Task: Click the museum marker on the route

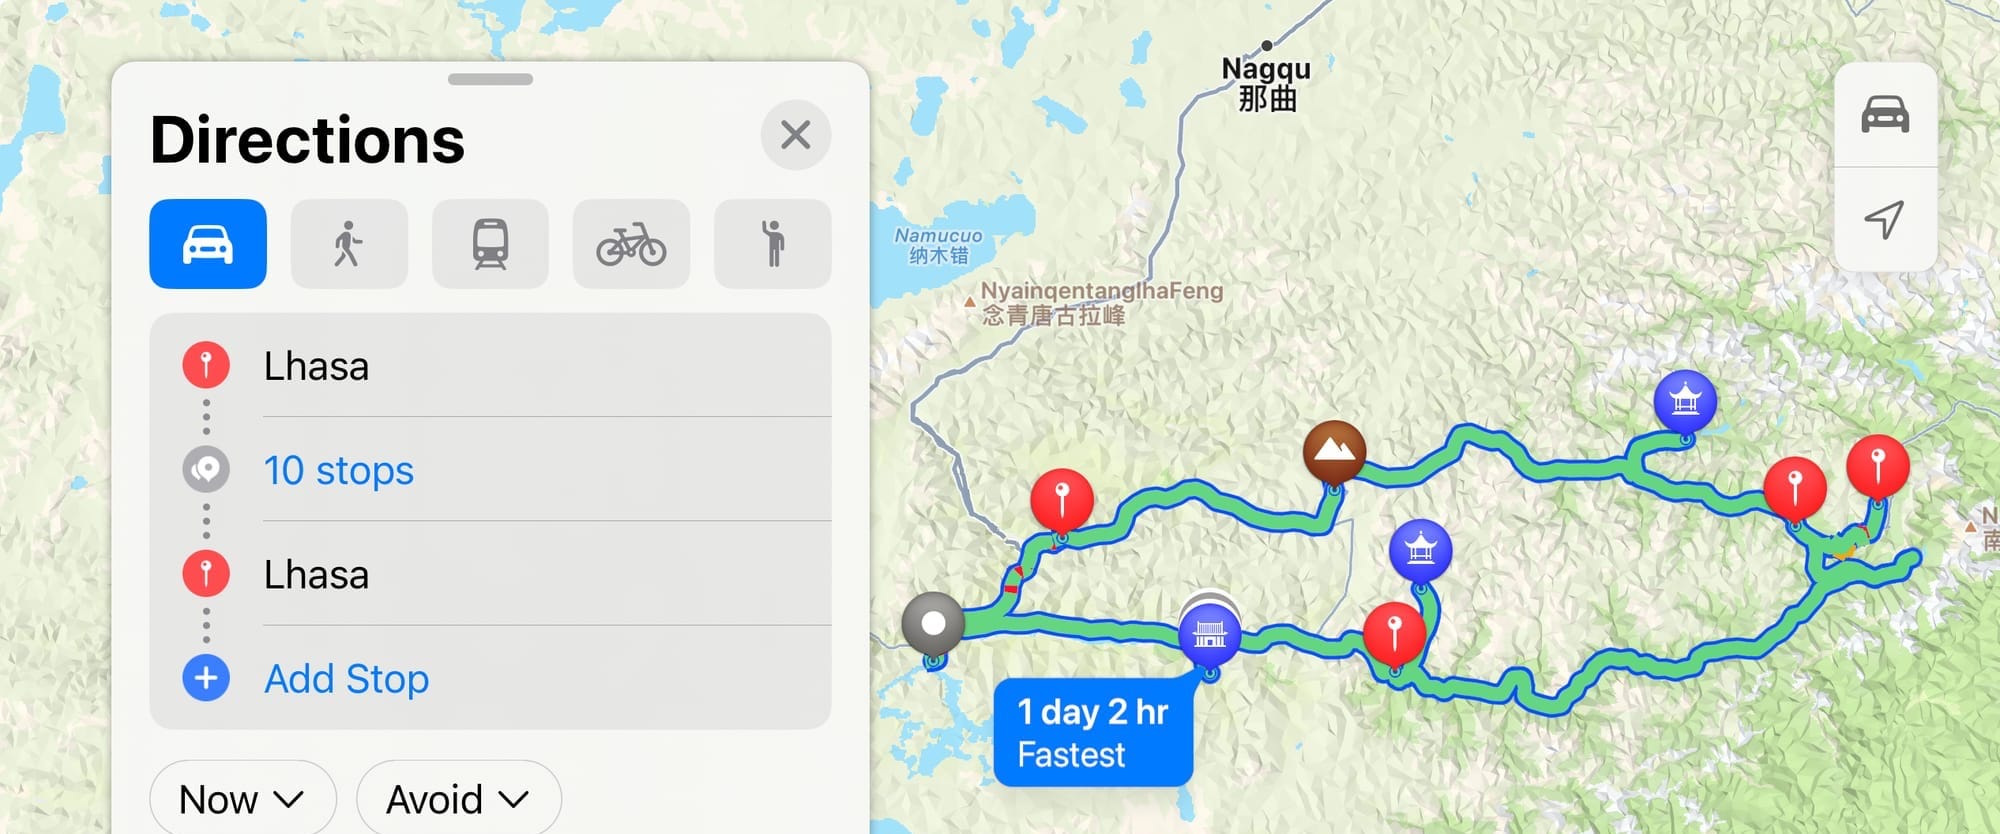Action: click(1209, 634)
